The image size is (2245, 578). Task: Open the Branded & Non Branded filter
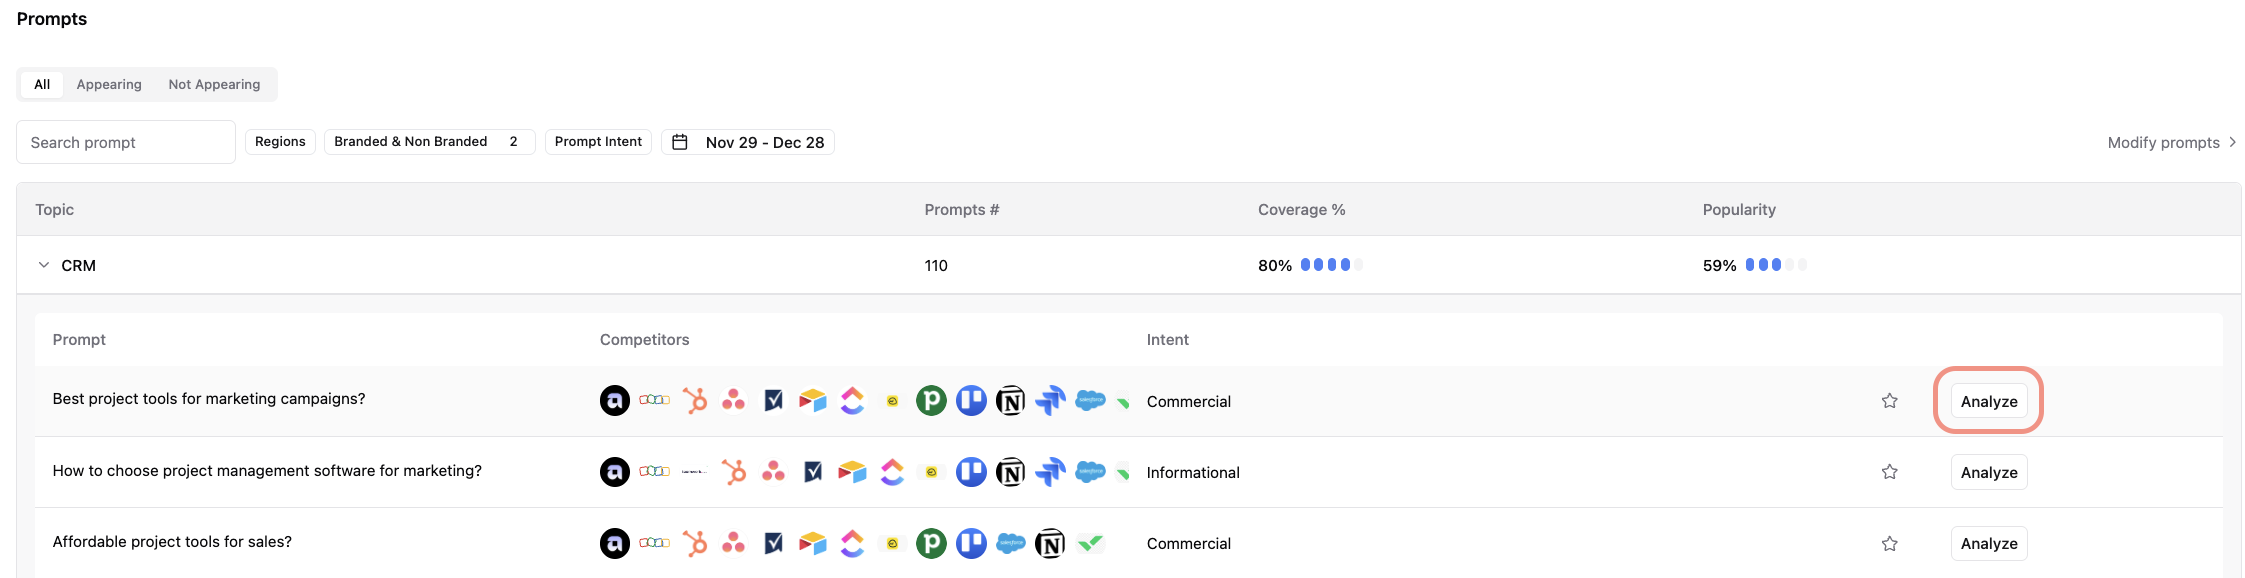(x=429, y=142)
